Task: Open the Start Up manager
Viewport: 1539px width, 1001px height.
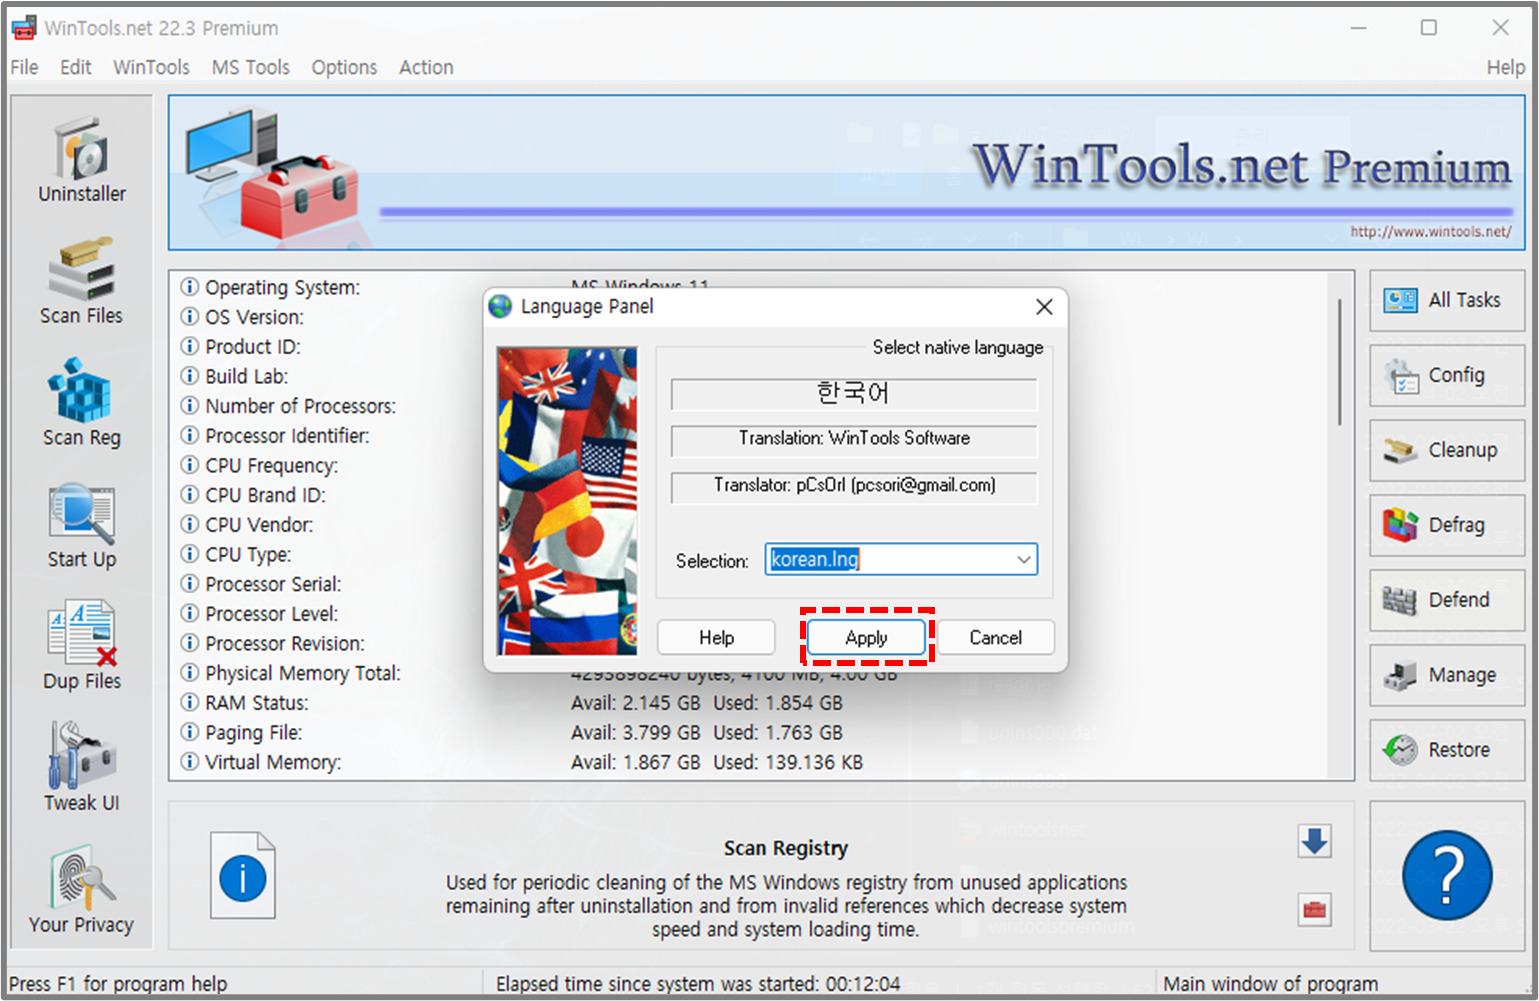Action: 82,526
